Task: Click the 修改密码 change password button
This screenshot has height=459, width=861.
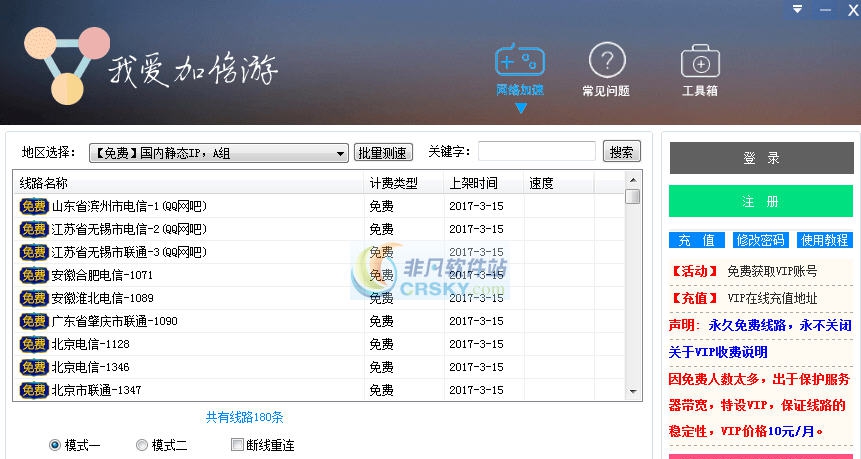Action: (761, 240)
